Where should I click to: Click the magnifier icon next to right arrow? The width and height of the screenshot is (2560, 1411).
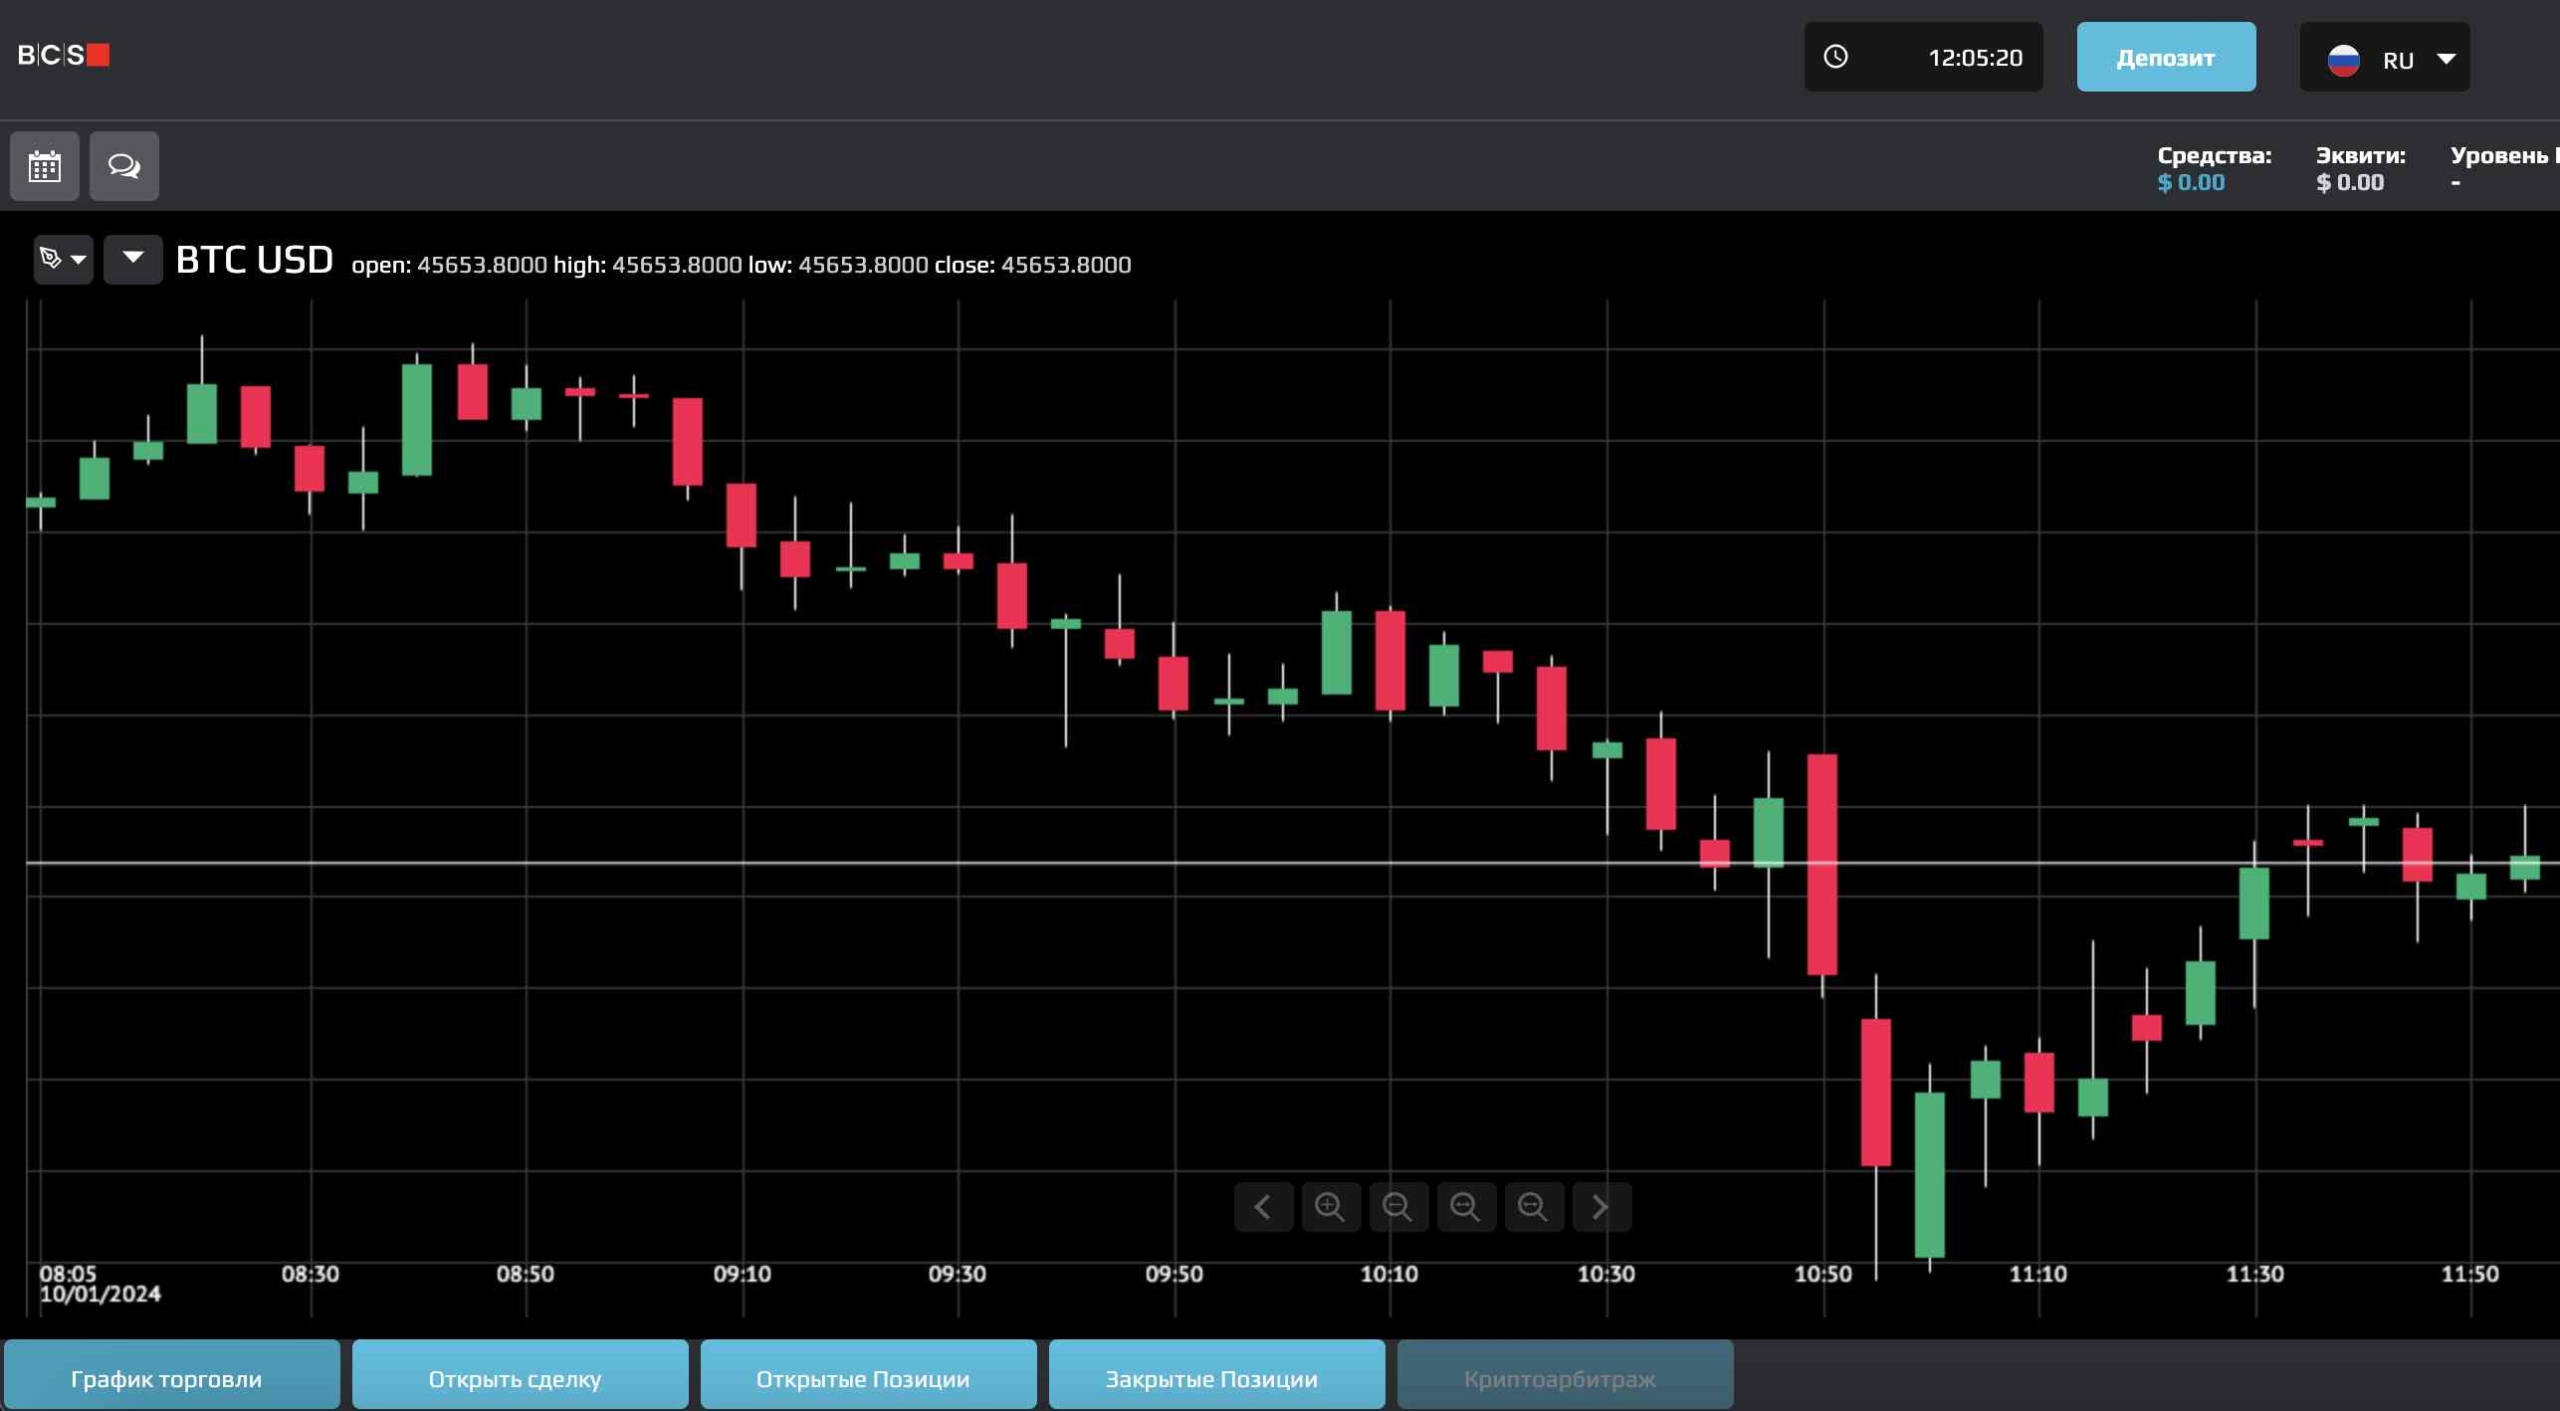click(1533, 1207)
